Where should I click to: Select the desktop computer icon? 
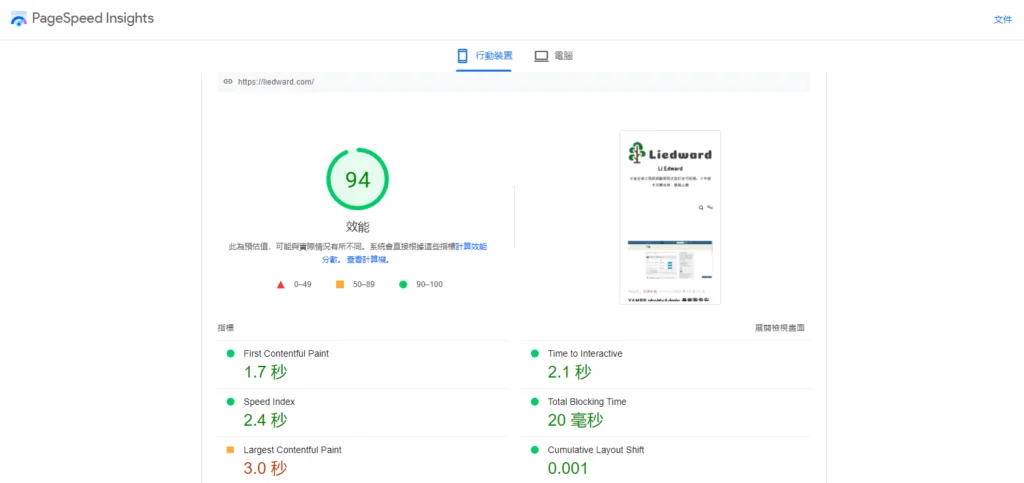pyautogui.click(x=541, y=56)
